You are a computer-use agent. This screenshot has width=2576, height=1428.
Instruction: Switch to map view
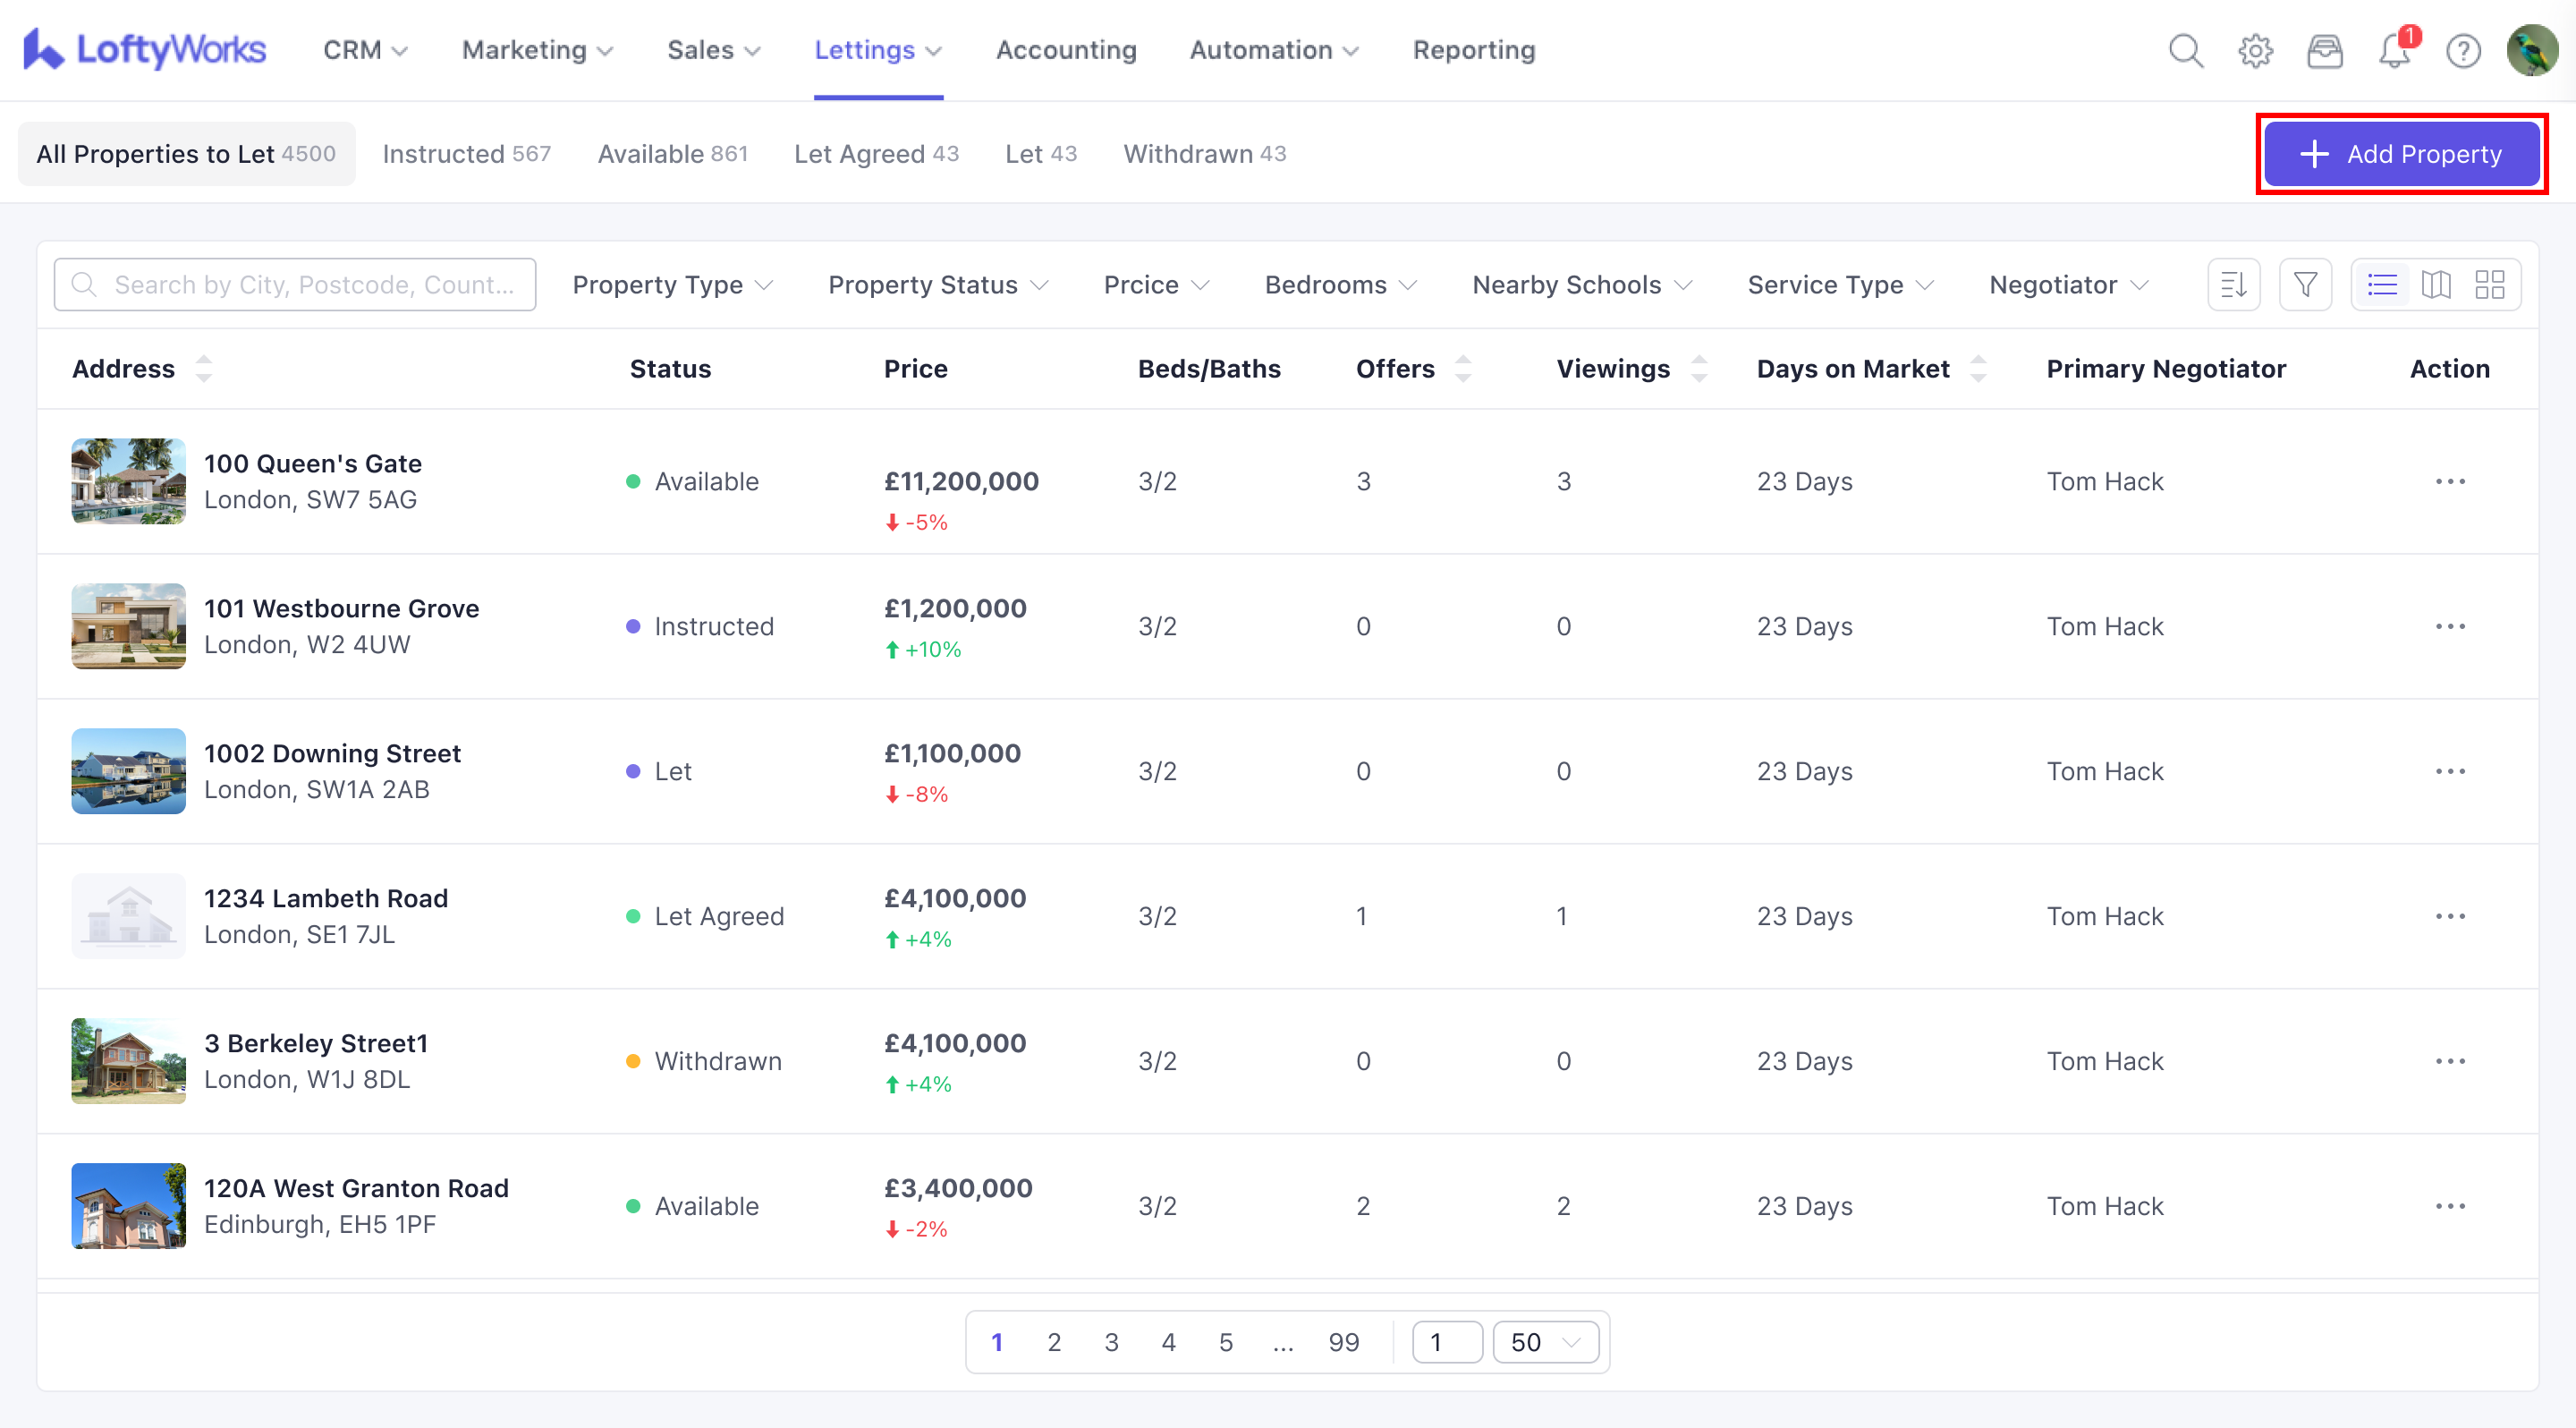pyautogui.click(x=2436, y=285)
